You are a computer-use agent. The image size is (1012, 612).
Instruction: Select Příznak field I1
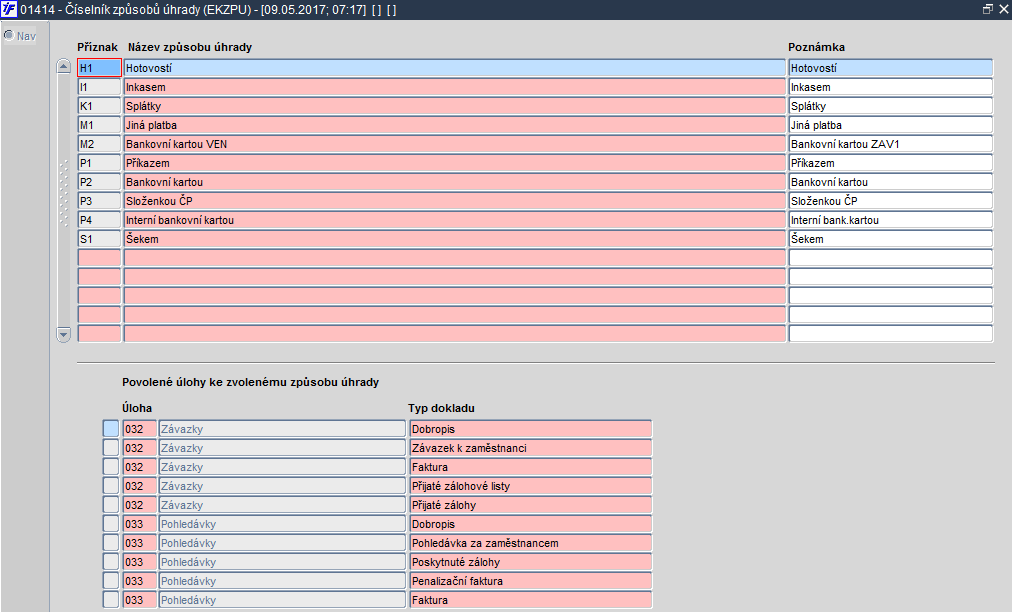99,87
